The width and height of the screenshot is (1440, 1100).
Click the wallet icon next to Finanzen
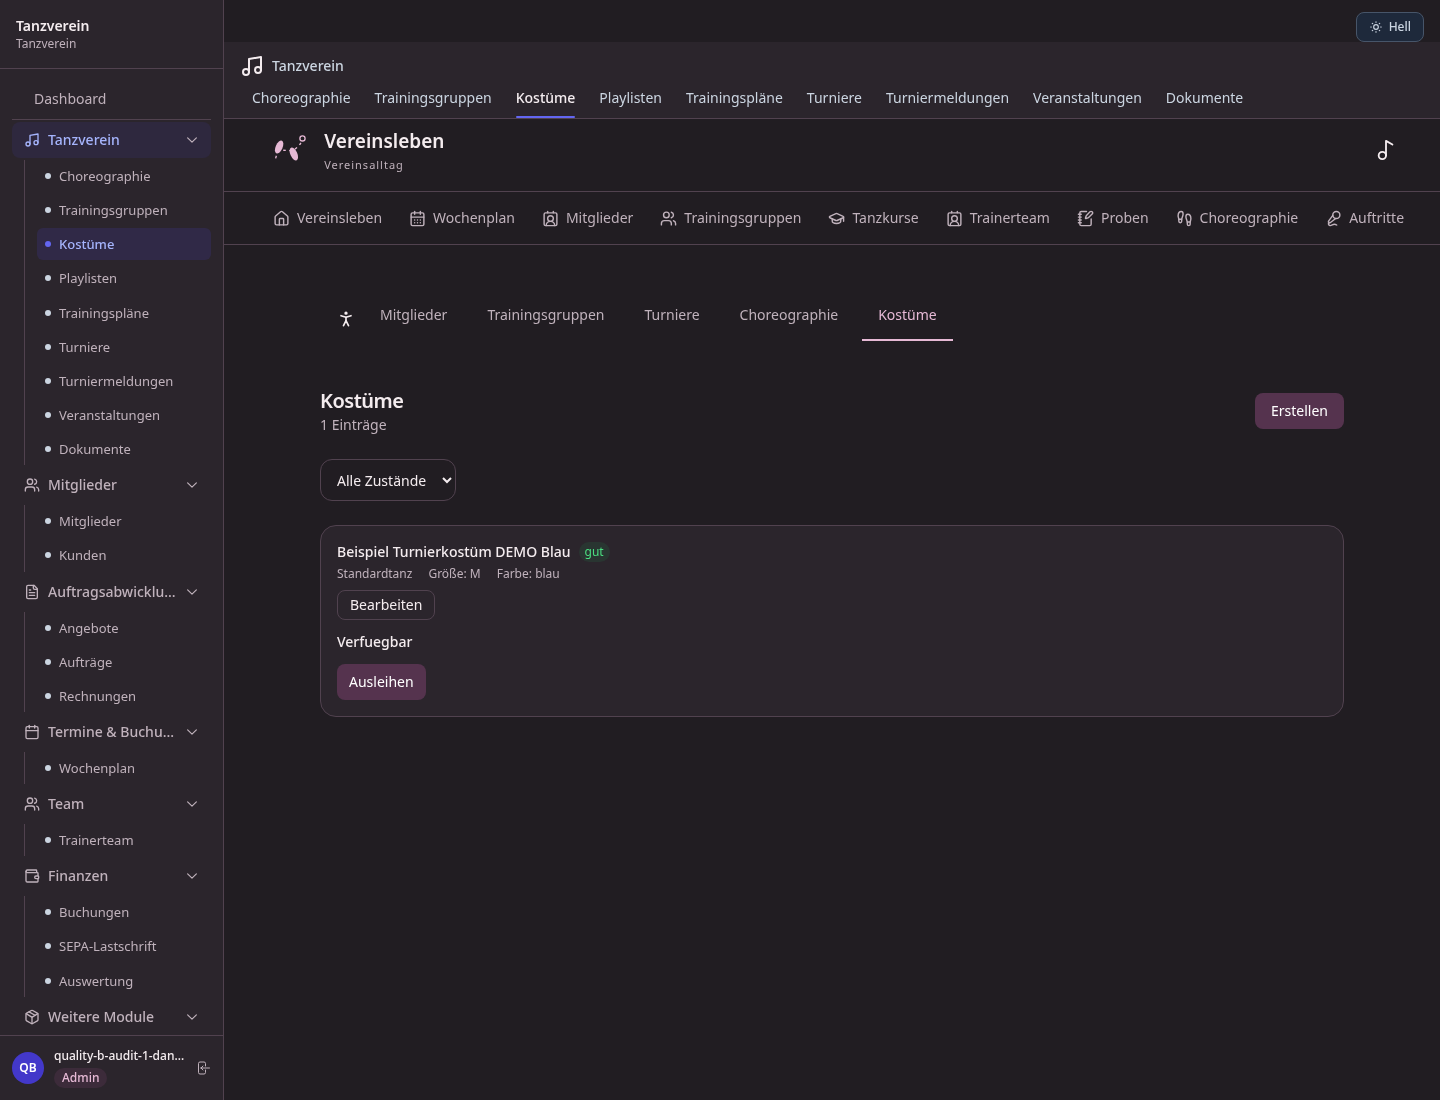pyautogui.click(x=32, y=876)
